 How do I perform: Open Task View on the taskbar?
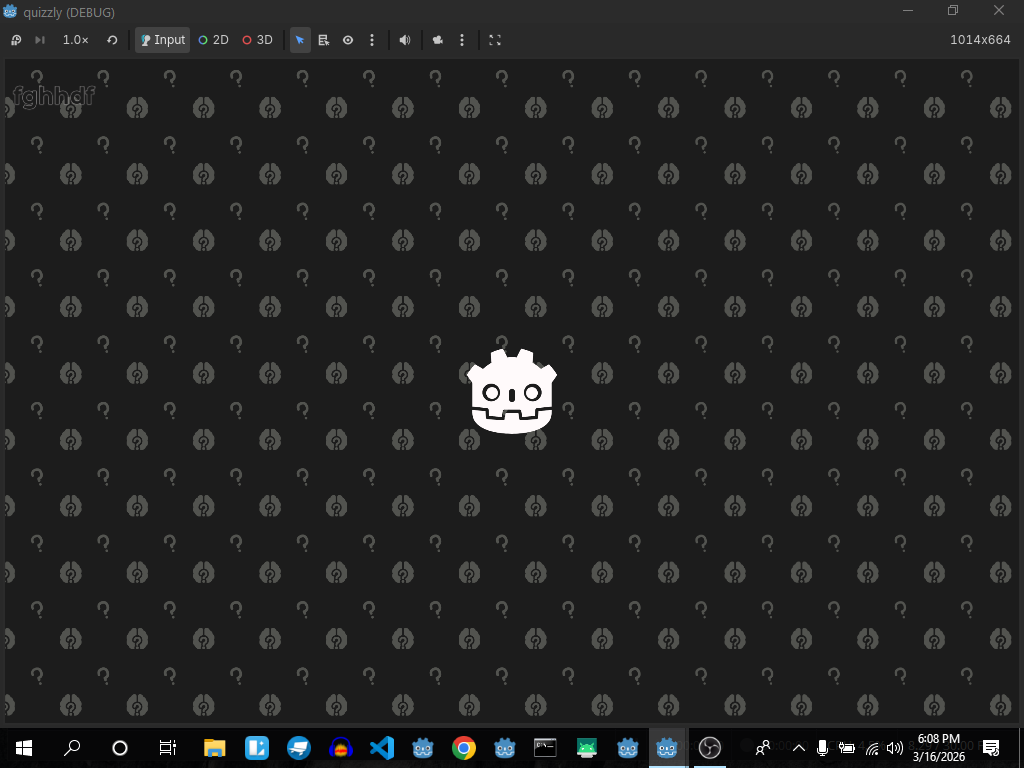tap(168, 748)
